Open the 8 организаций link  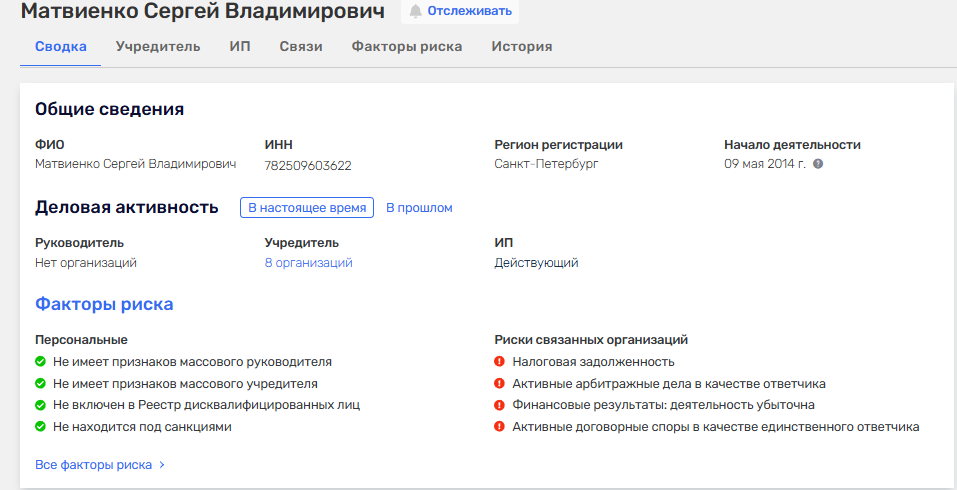[308, 263]
